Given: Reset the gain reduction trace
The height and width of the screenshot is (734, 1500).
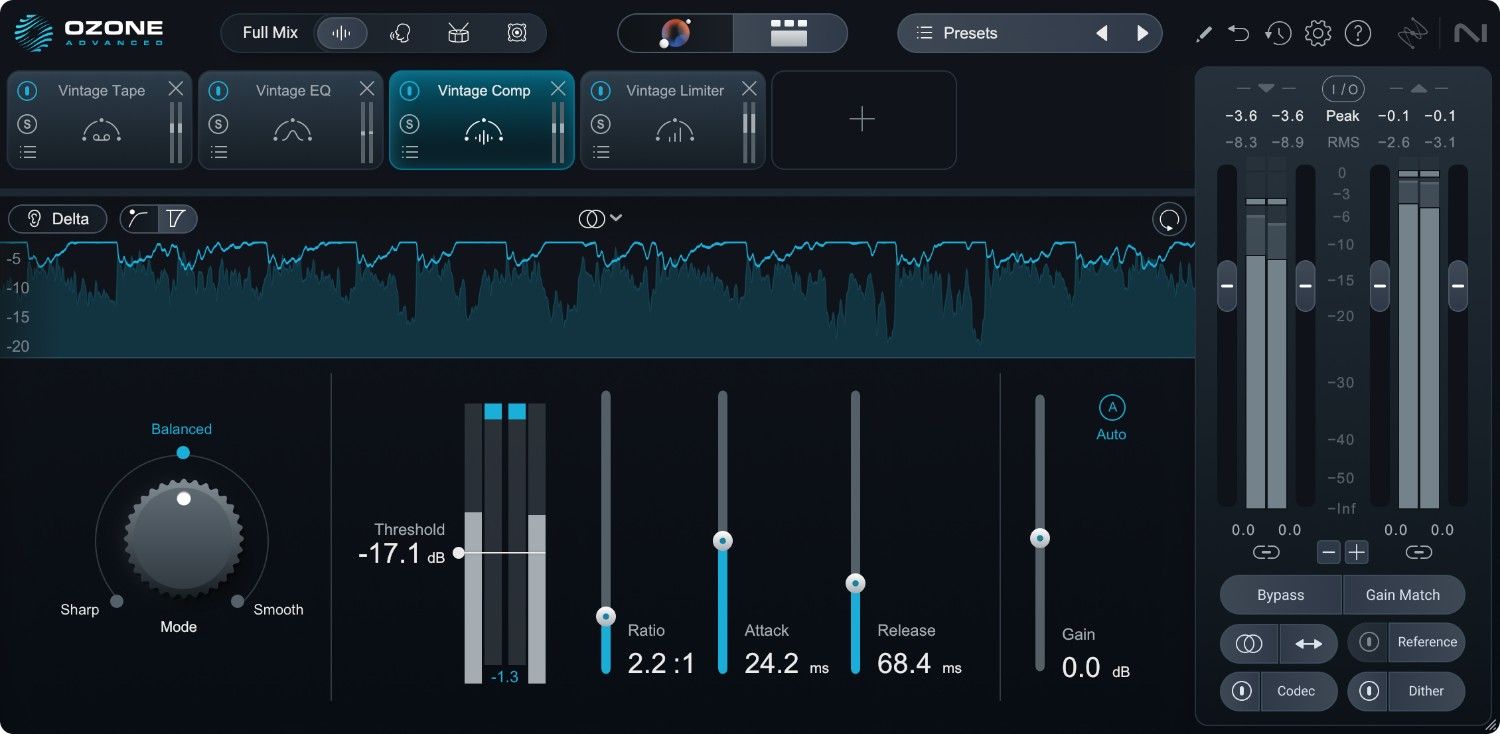Looking at the screenshot, I should [1168, 219].
